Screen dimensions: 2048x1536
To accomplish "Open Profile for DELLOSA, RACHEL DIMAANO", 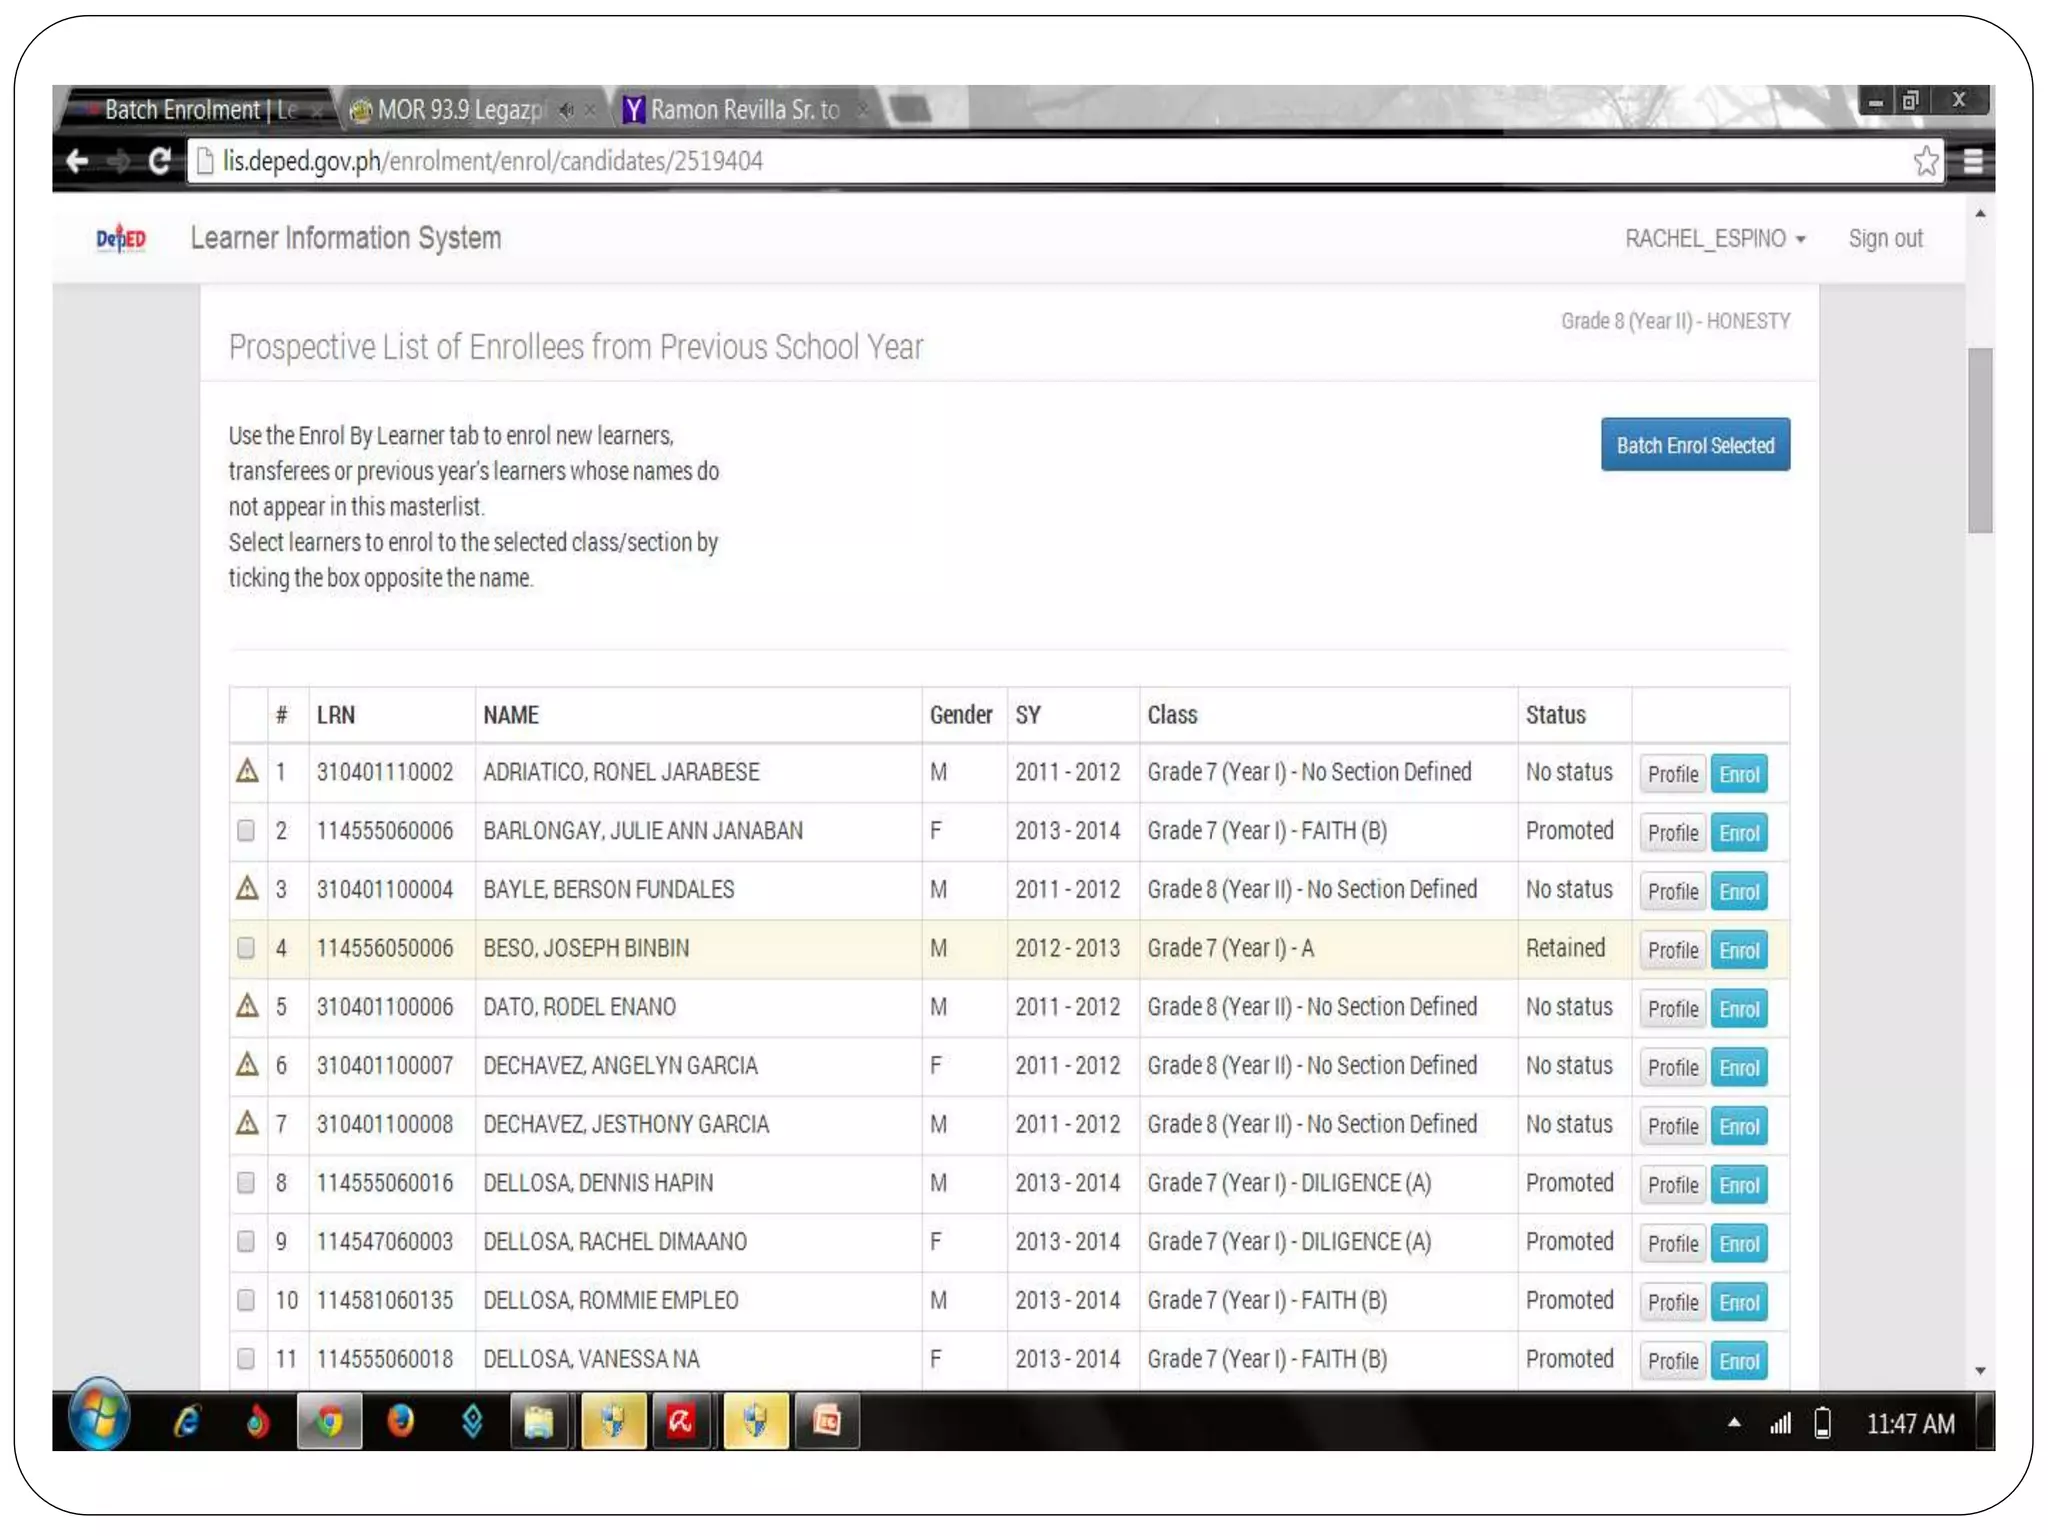I will tap(1672, 1243).
